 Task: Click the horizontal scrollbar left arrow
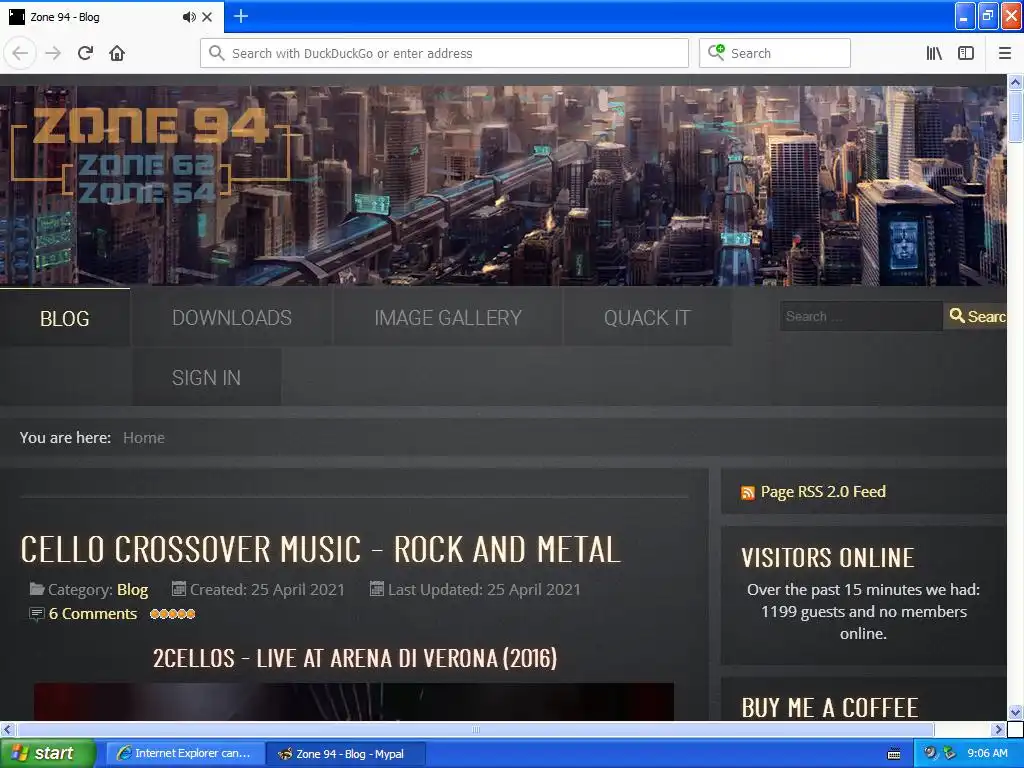click(7, 729)
